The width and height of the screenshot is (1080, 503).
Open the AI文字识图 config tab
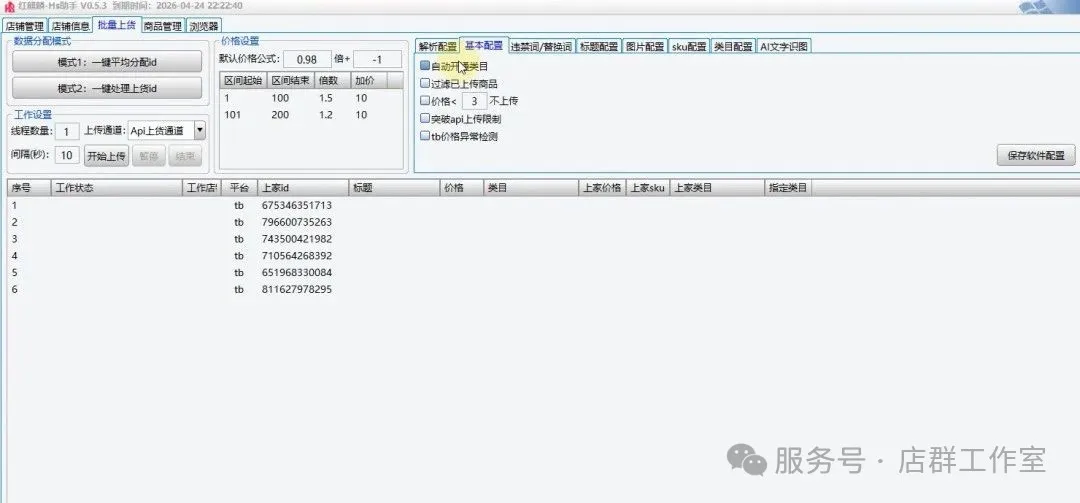point(784,46)
